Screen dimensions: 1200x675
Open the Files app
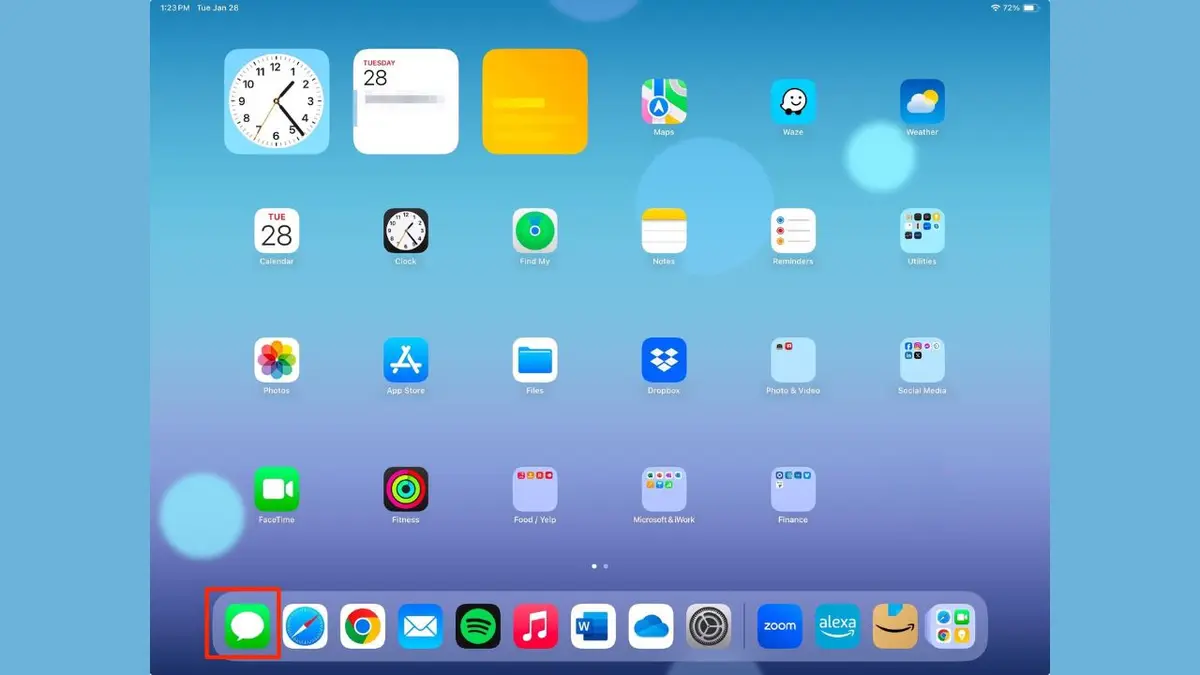coord(535,360)
